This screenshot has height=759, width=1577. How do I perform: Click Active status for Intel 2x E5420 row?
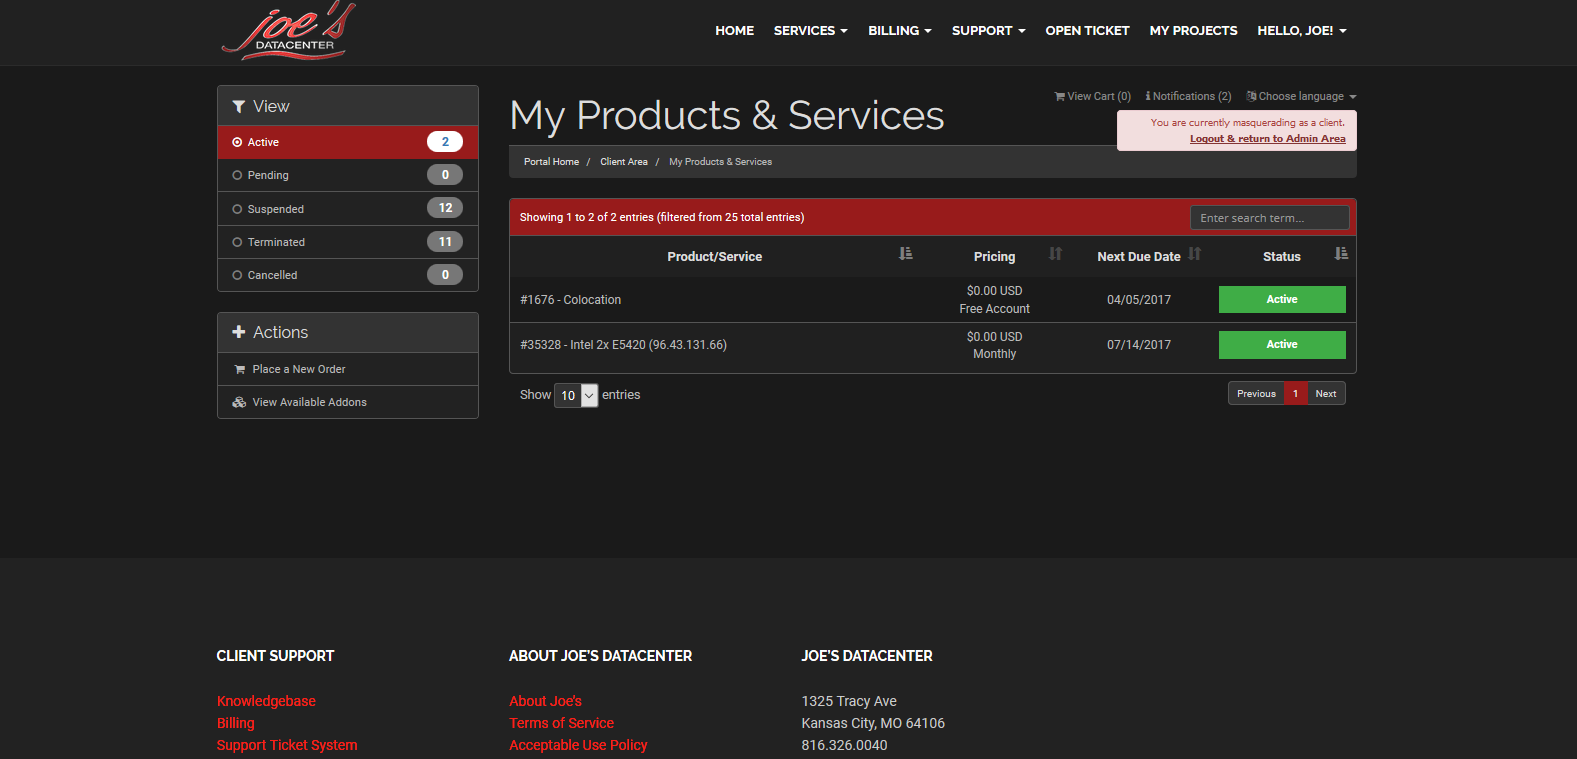[x=1282, y=345]
